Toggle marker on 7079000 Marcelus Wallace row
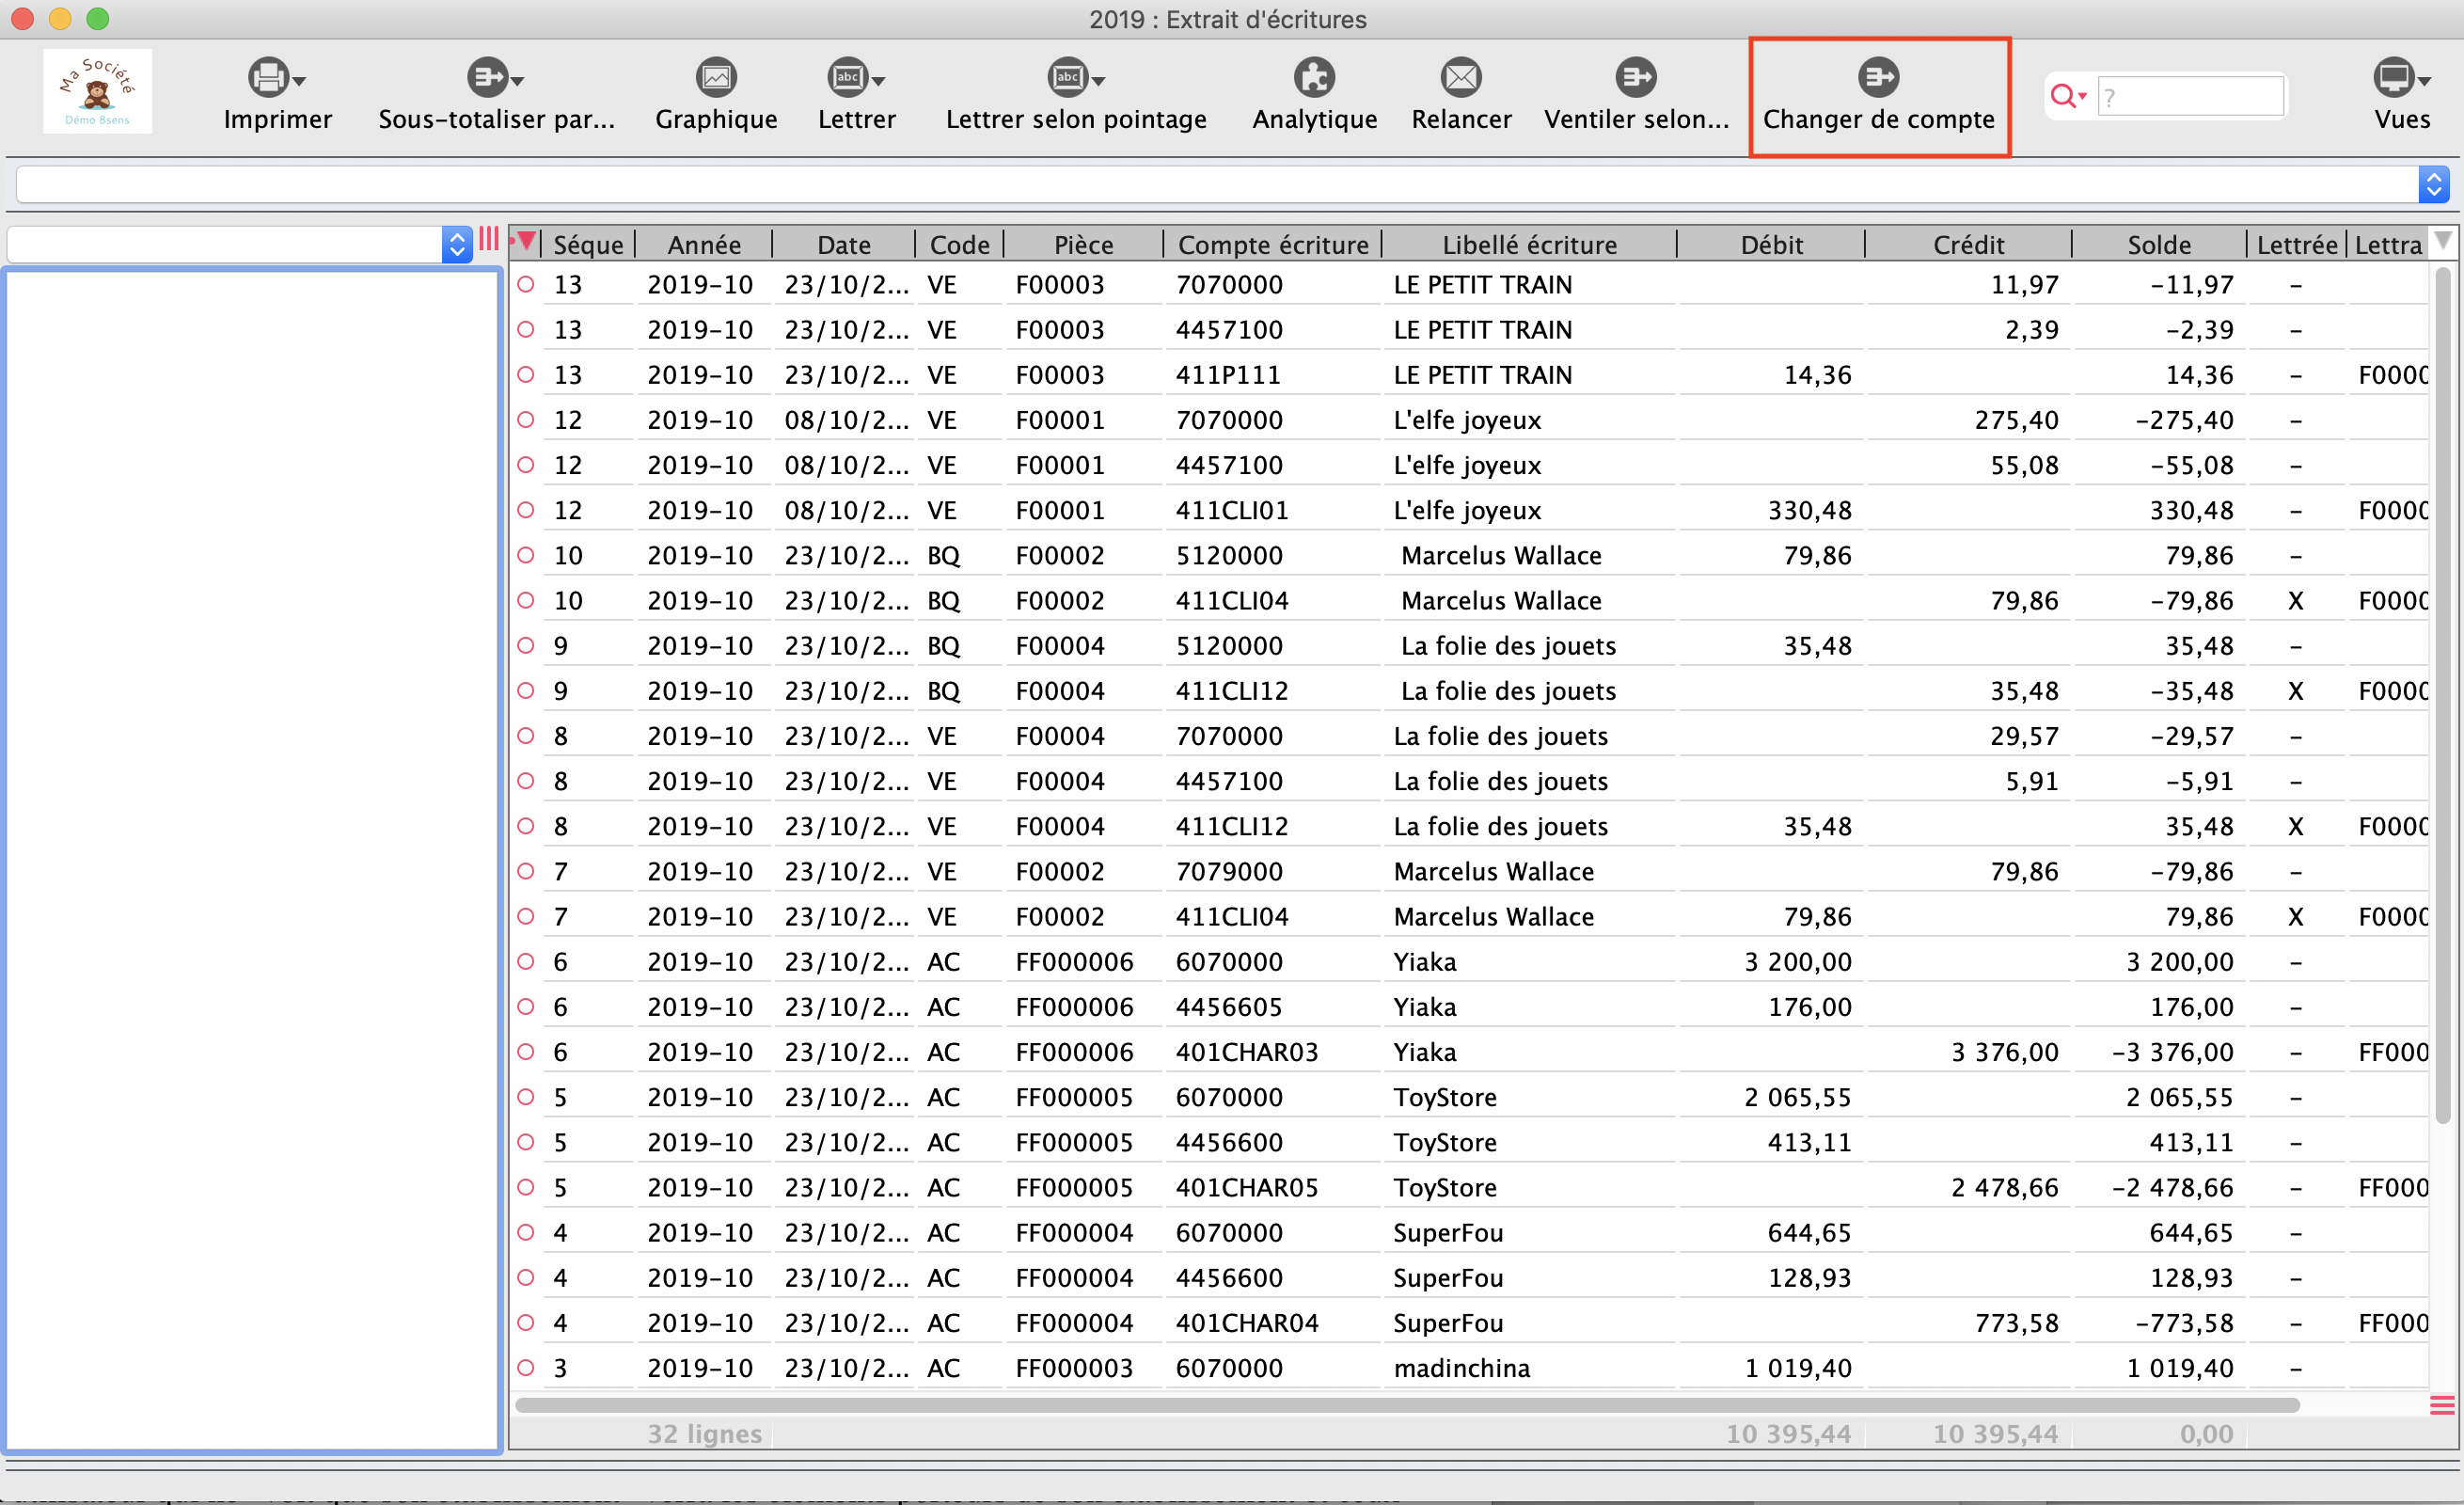2464x1505 pixels. tap(526, 871)
